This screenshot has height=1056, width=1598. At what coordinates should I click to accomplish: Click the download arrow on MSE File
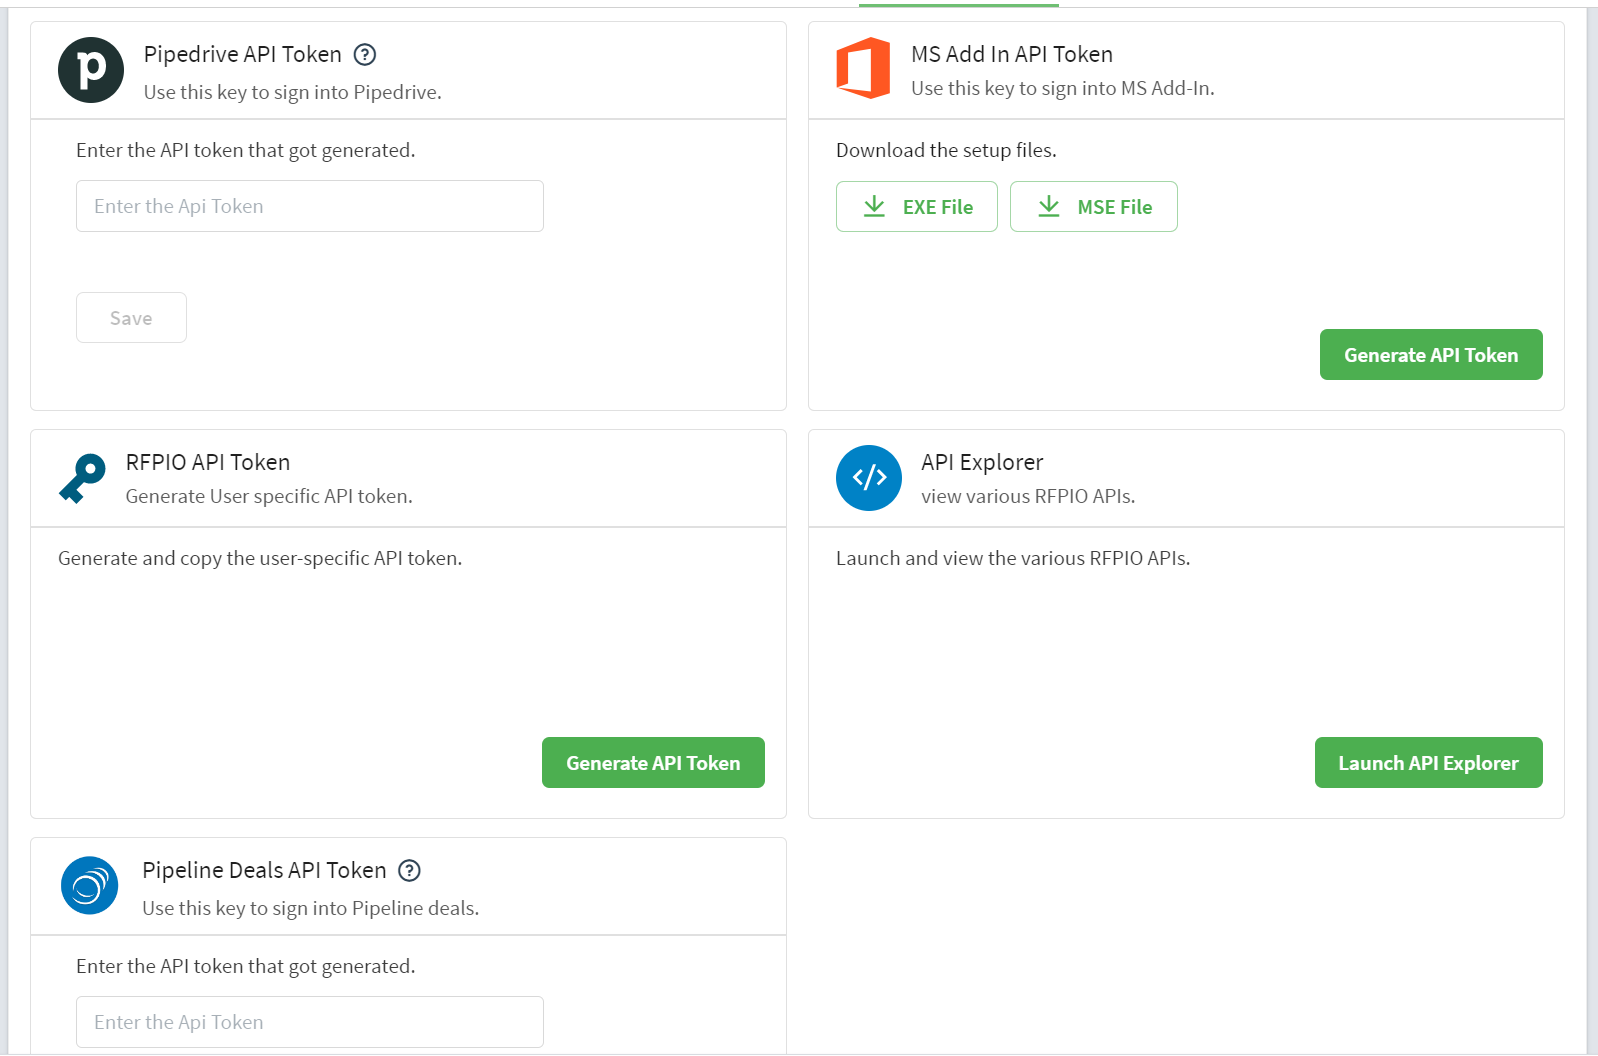click(1049, 206)
